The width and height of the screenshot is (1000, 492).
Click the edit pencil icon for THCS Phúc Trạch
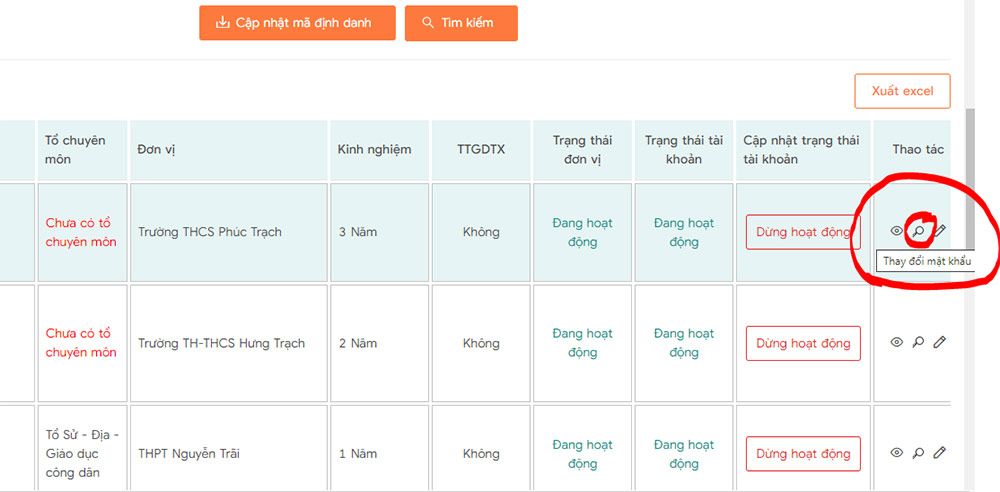tap(939, 231)
